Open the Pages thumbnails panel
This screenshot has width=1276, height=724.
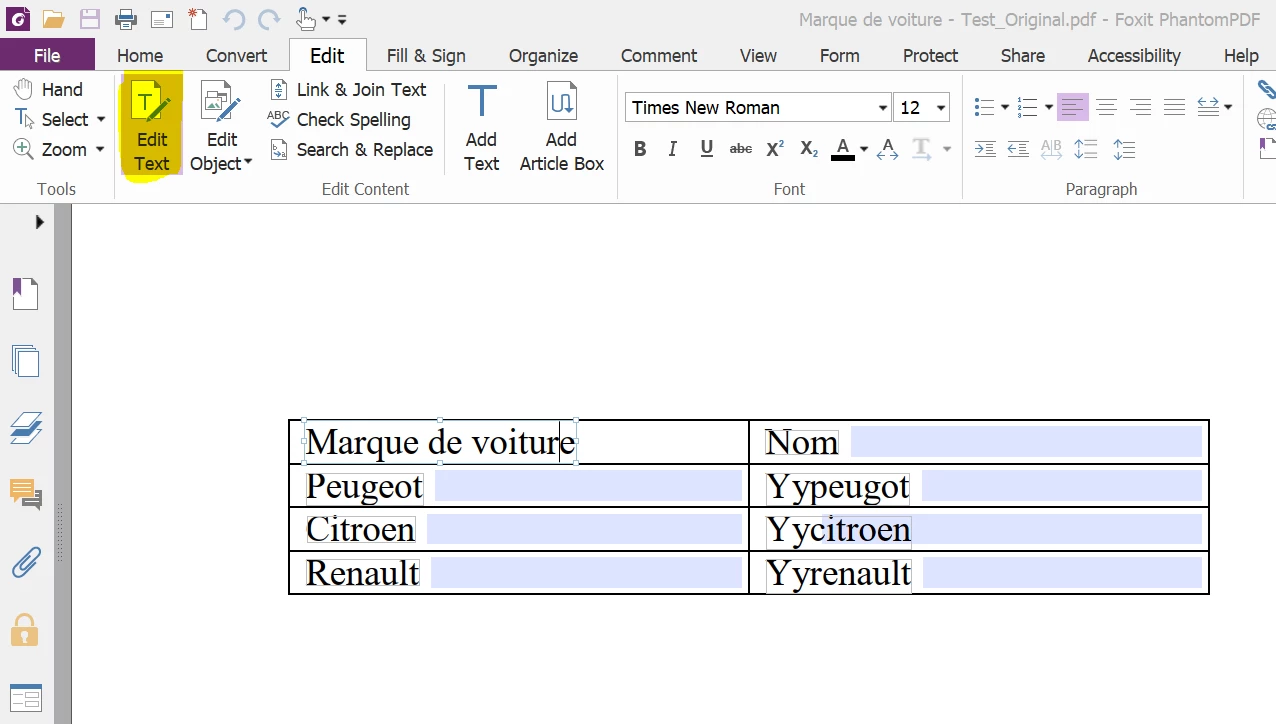[25, 360]
